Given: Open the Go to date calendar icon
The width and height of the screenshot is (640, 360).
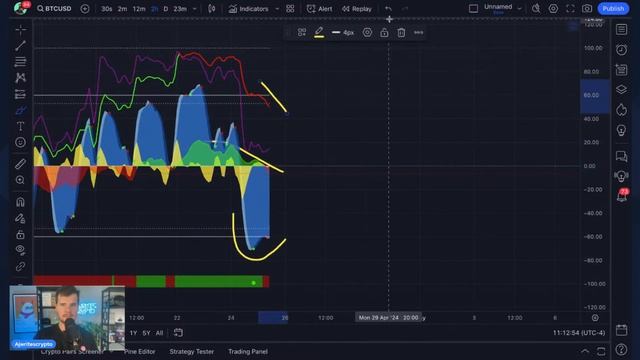Looking at the screenshot, I should pos(178,333).
